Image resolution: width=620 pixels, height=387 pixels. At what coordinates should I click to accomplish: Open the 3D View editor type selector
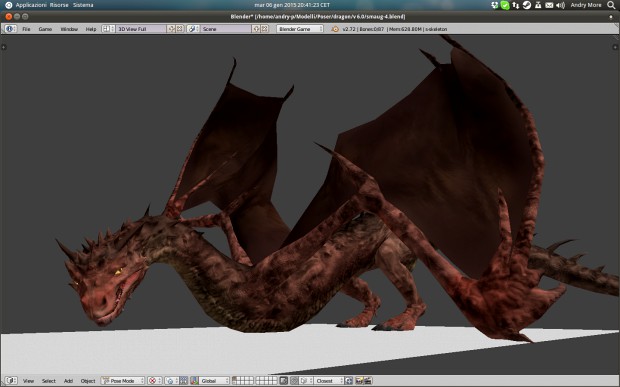[x=11, y=381]
